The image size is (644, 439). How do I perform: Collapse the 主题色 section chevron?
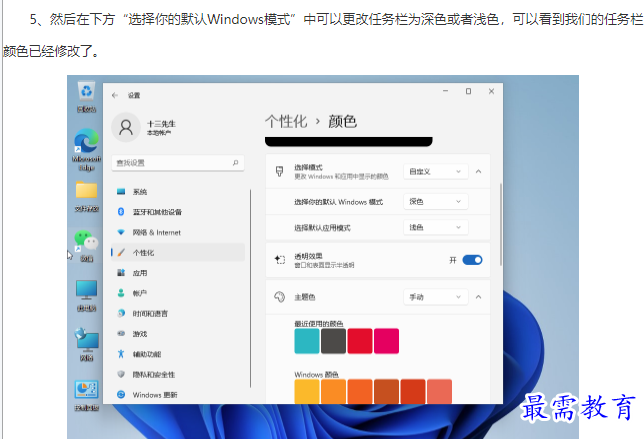click(x=478, y=296)
